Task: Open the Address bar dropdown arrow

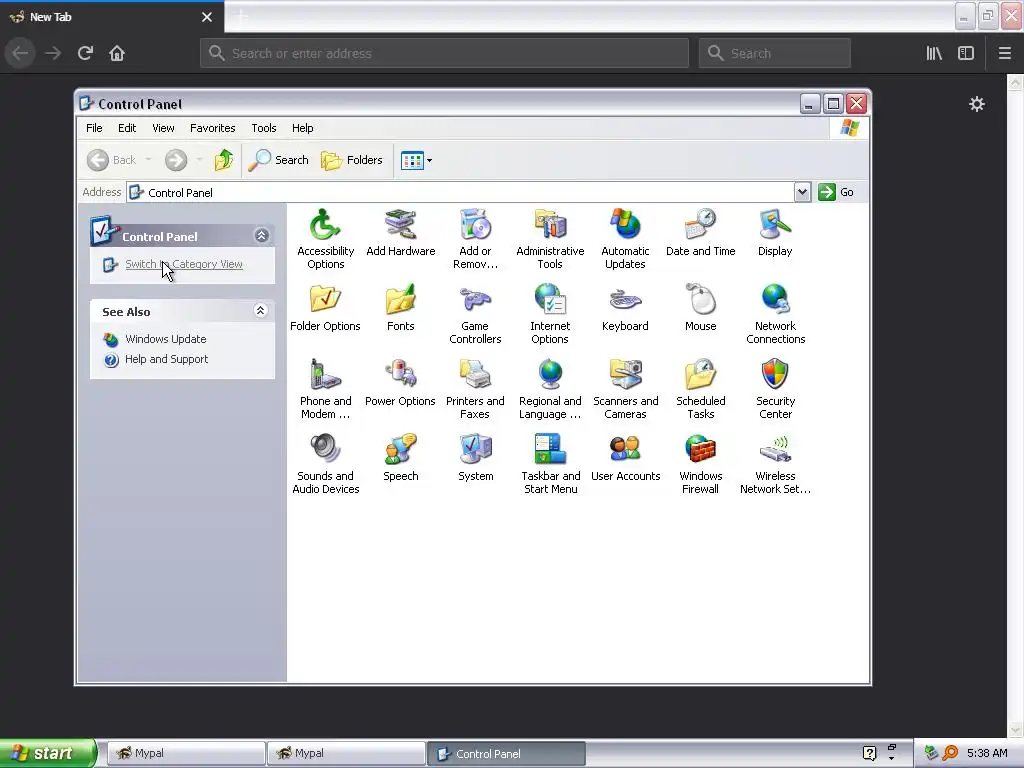Action: 802,192
